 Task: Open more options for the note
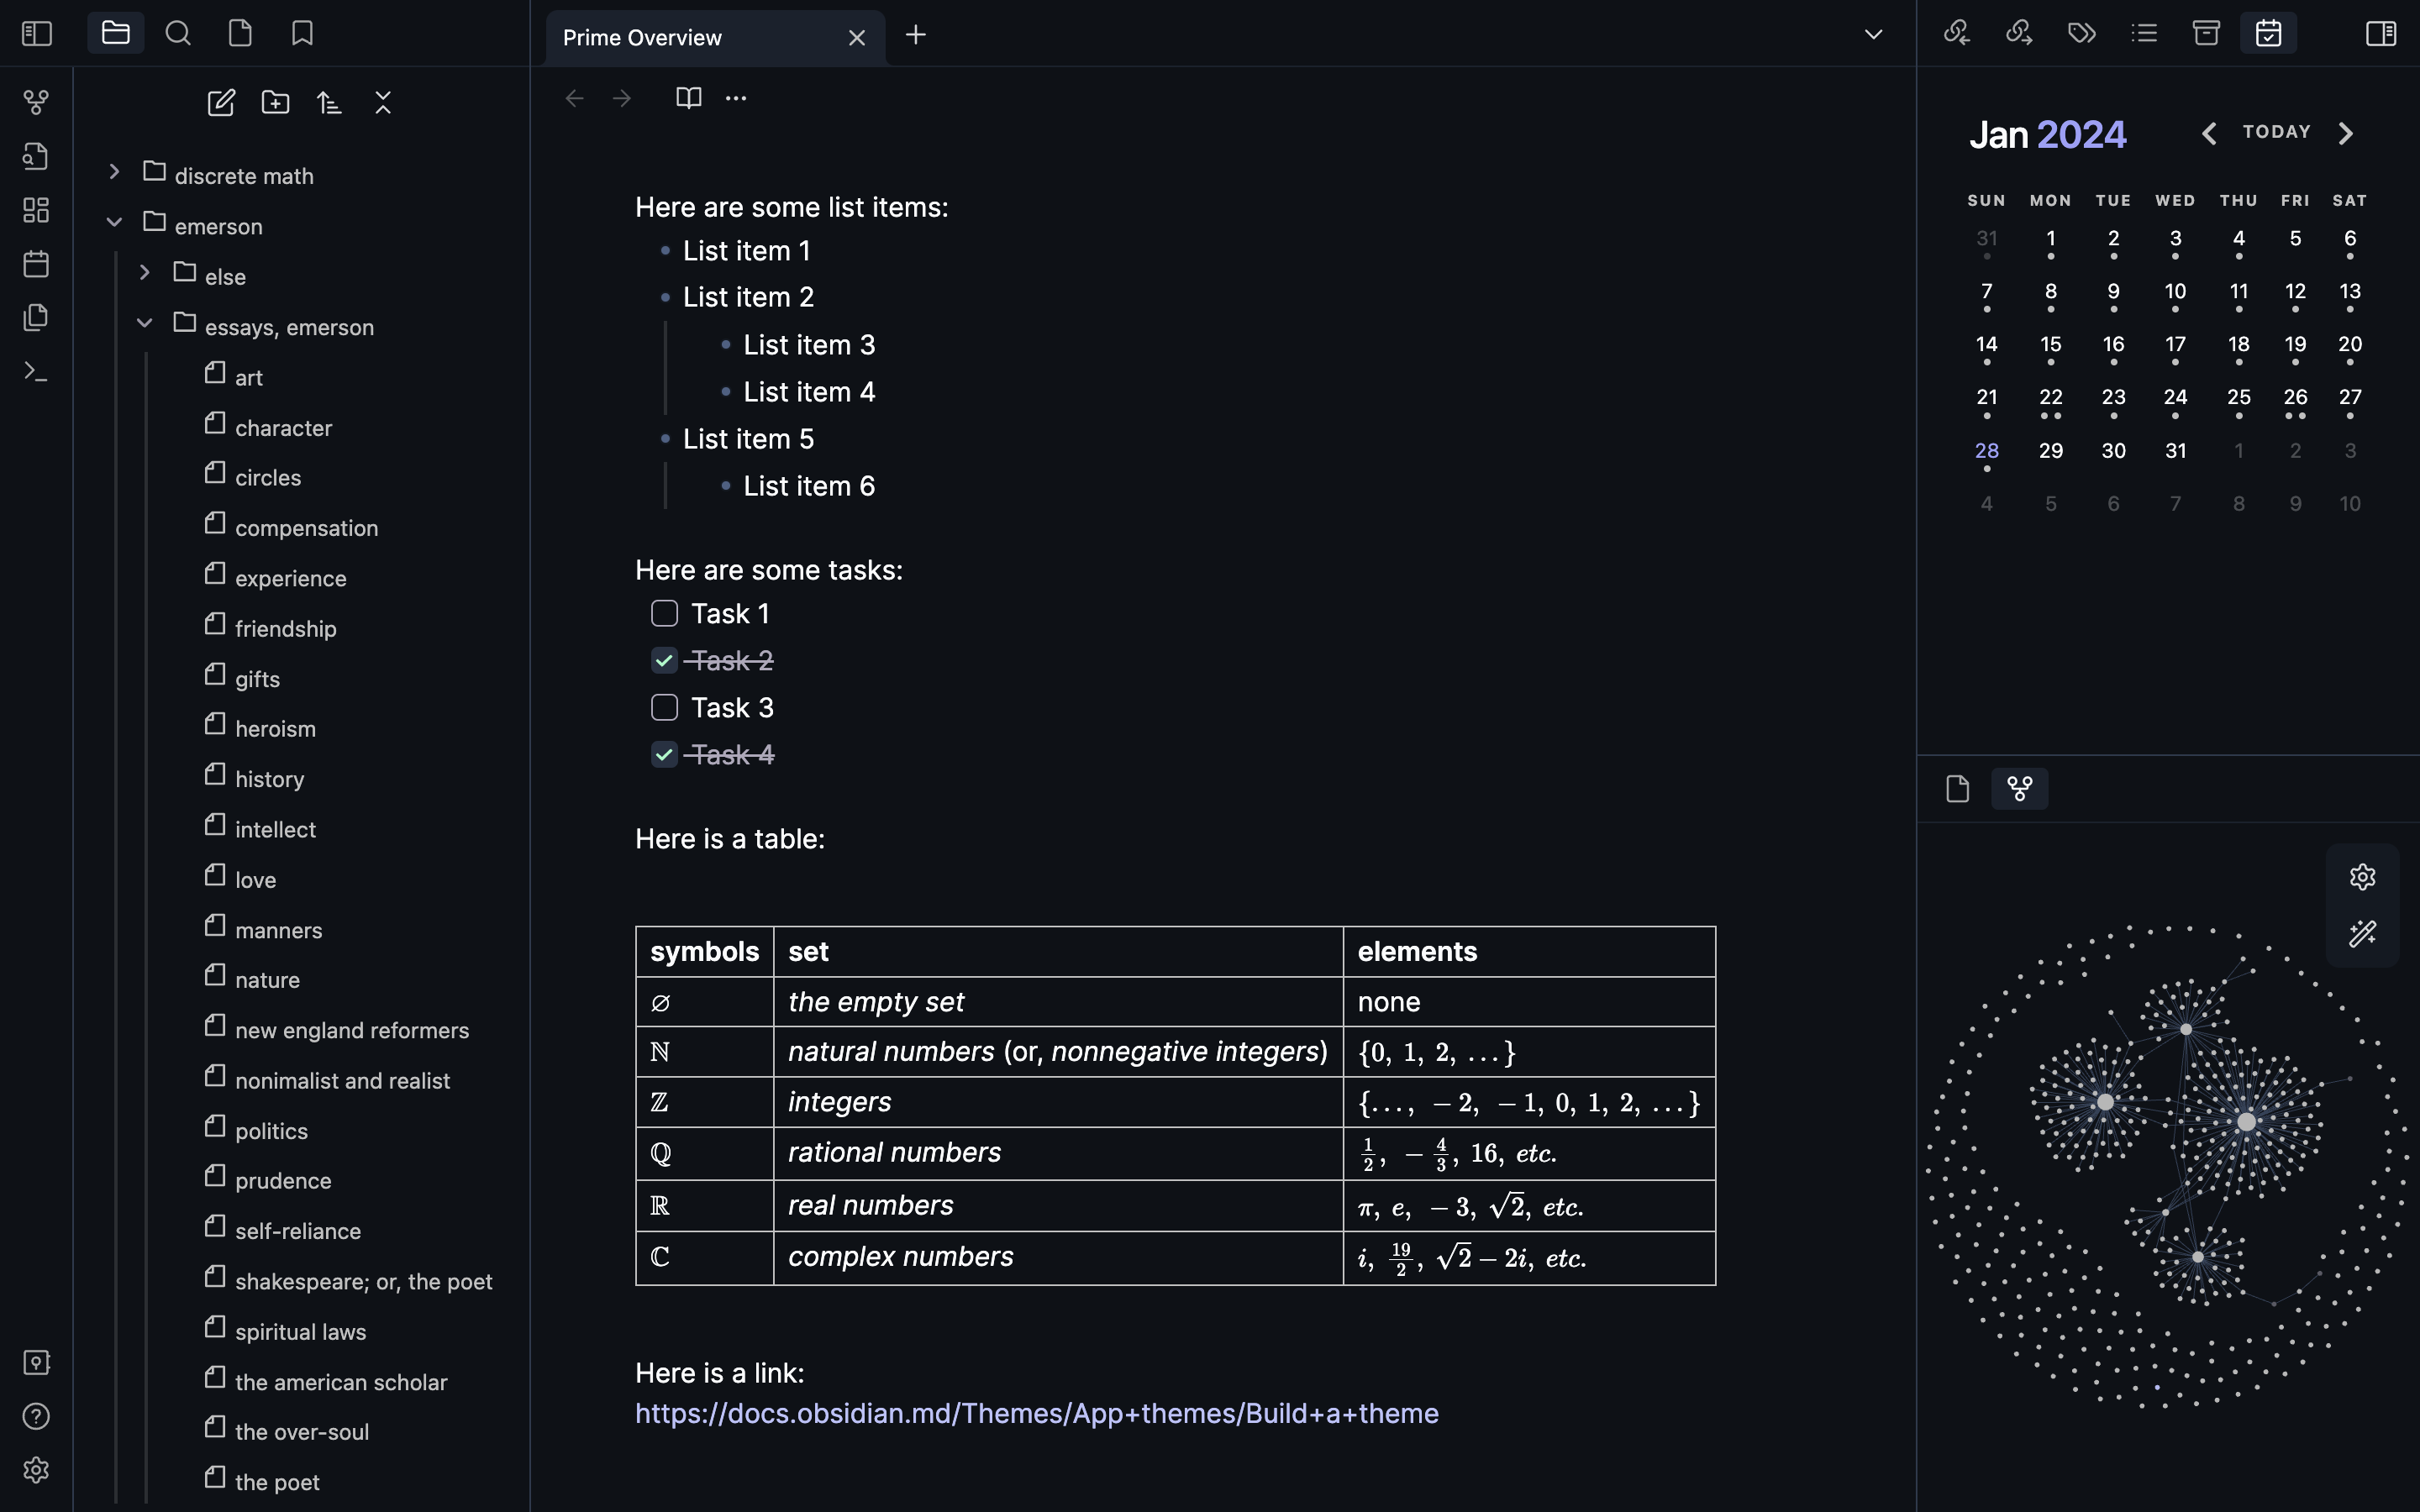tap(736, 98)
